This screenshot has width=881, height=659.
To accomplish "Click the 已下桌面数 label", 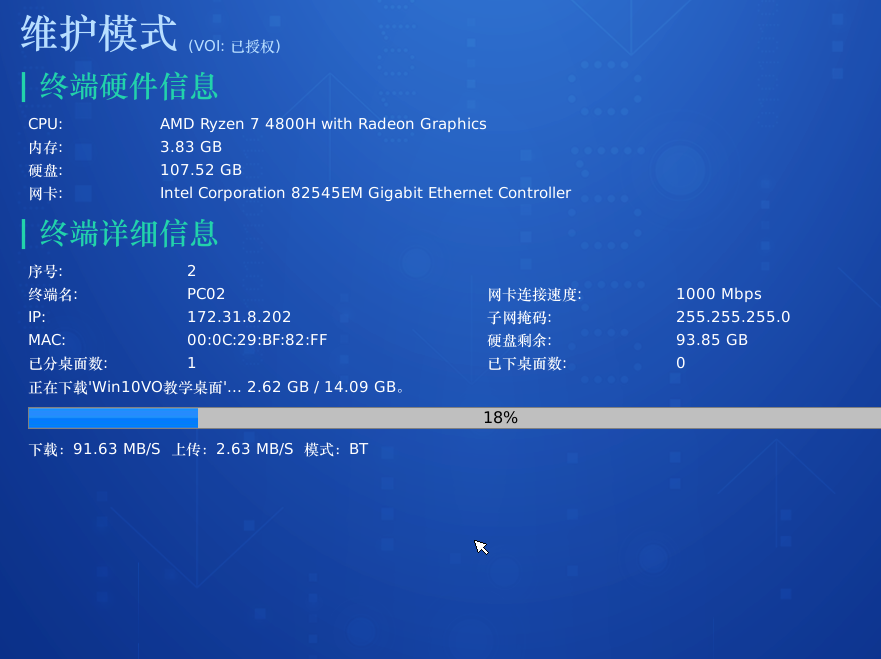I will point(527,364).
